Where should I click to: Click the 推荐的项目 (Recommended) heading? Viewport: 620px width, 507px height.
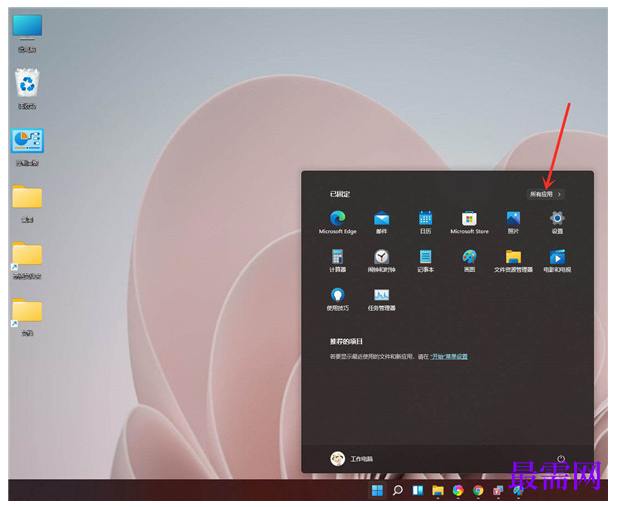[x=346, y=341]
